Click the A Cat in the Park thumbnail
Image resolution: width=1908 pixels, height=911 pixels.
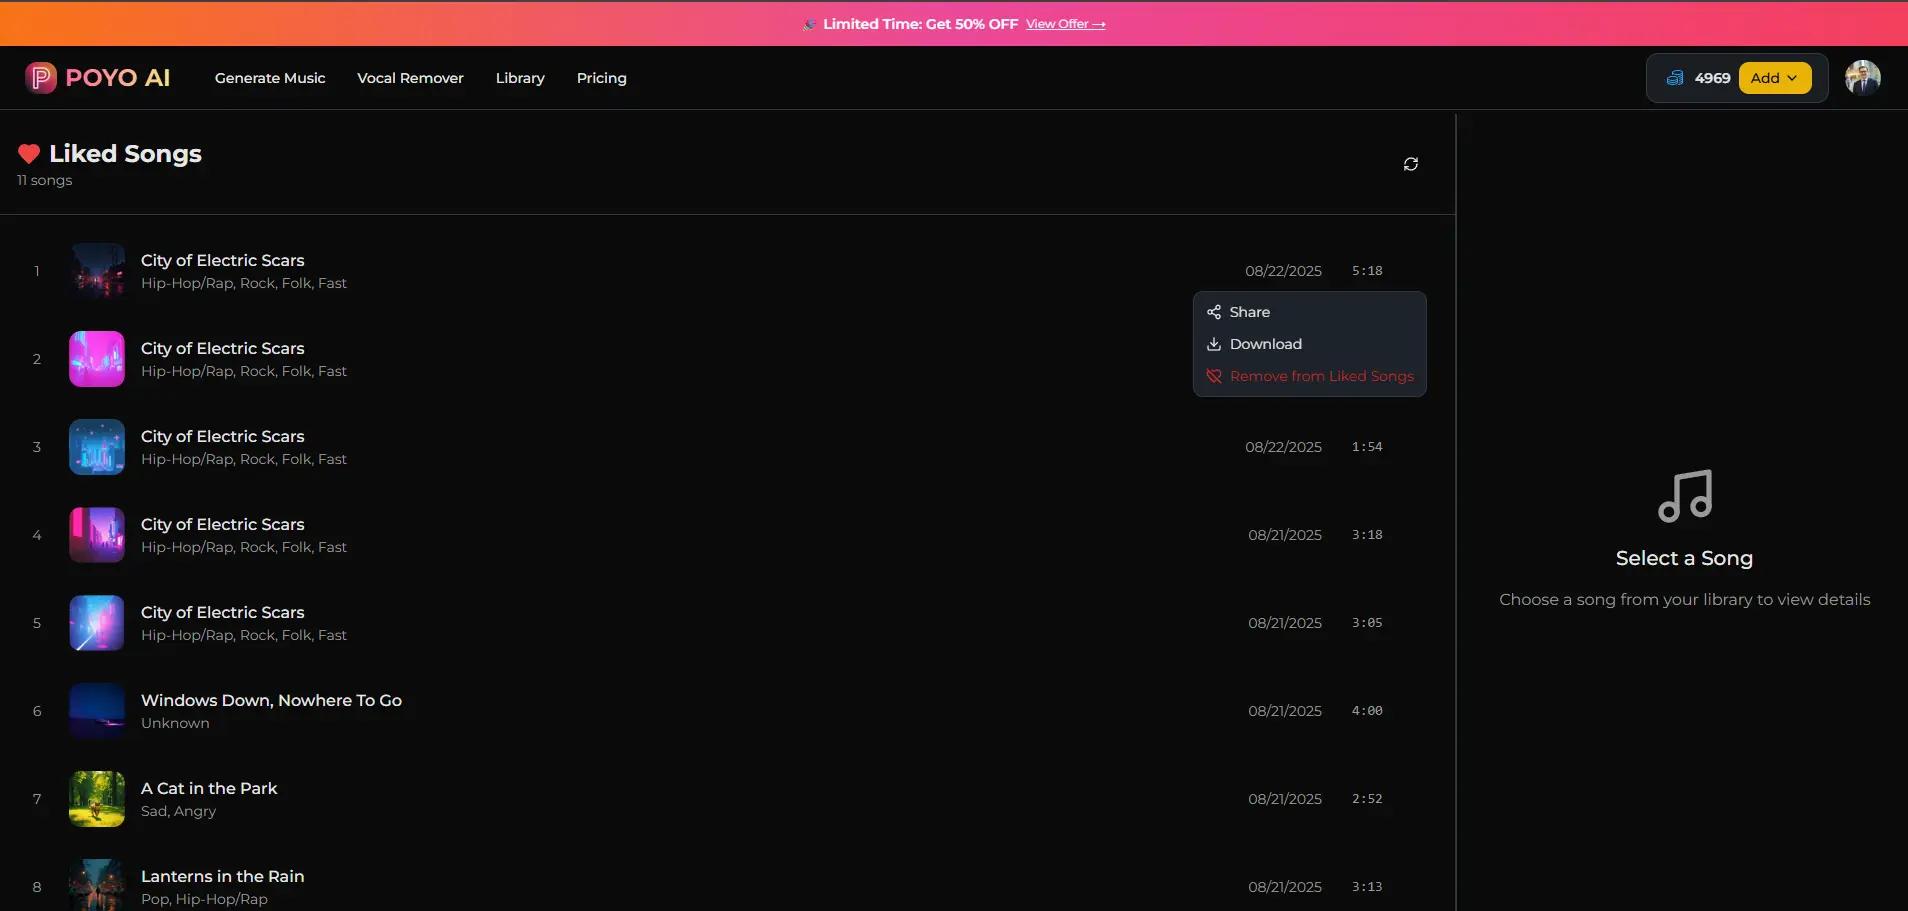(x=96, y=799)
